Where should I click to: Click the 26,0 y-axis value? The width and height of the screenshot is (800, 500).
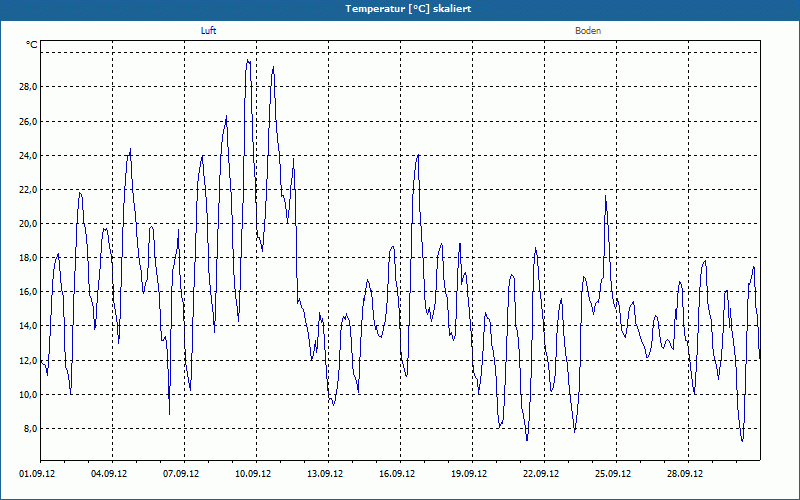click(28, 121)
